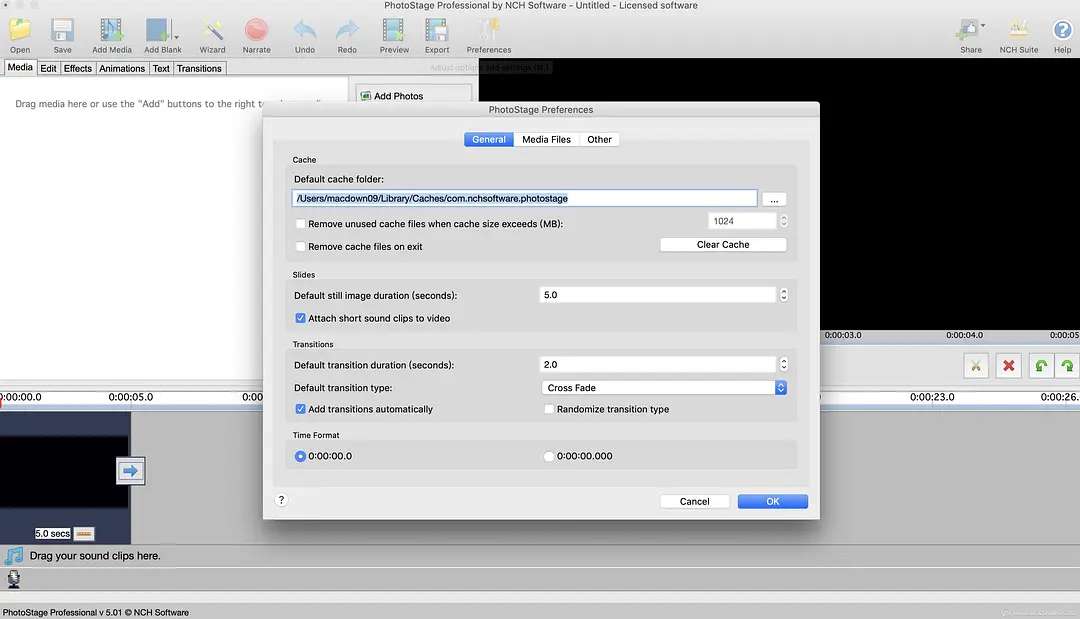This screenshot has width=1080, height=619.
Task: Undo the last action
Action: click(304, 35)
